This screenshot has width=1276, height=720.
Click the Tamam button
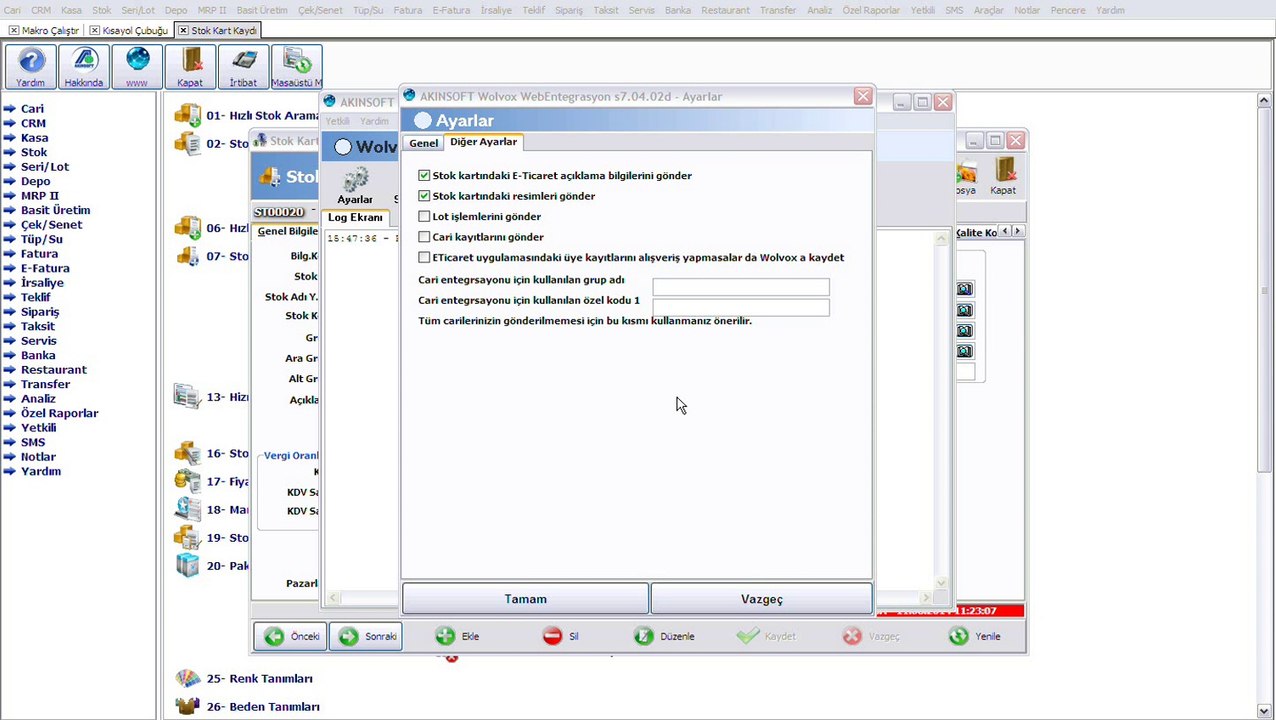(525, 599)
